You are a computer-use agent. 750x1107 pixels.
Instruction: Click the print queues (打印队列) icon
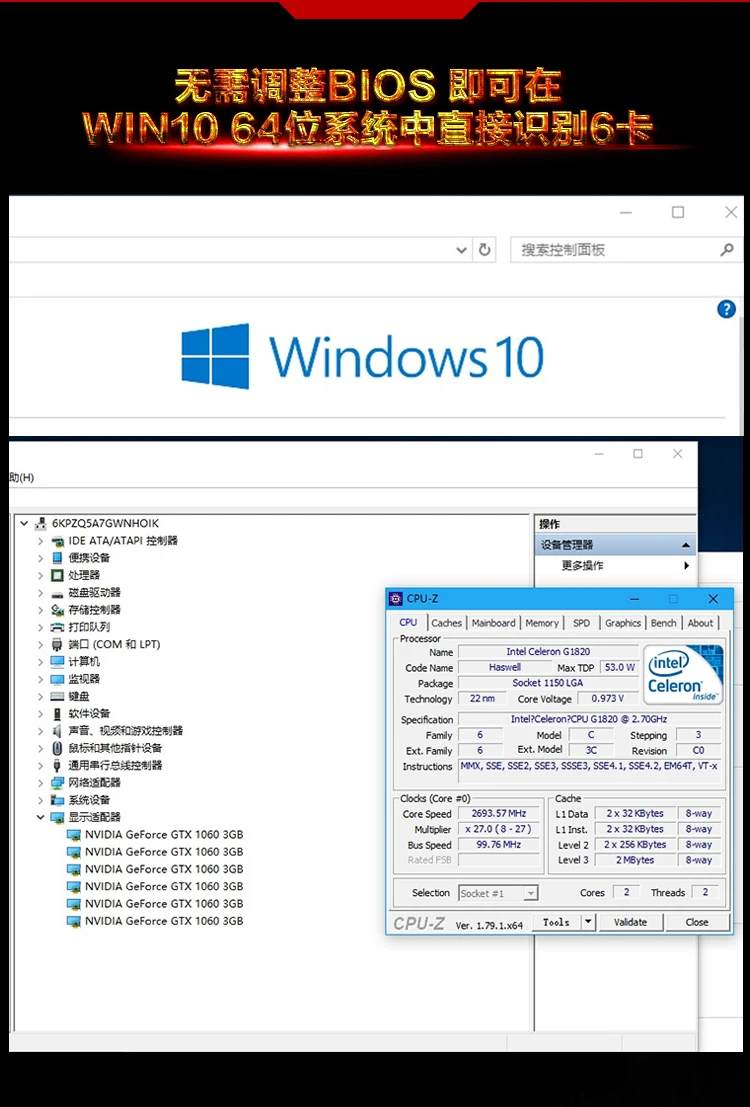57,627
